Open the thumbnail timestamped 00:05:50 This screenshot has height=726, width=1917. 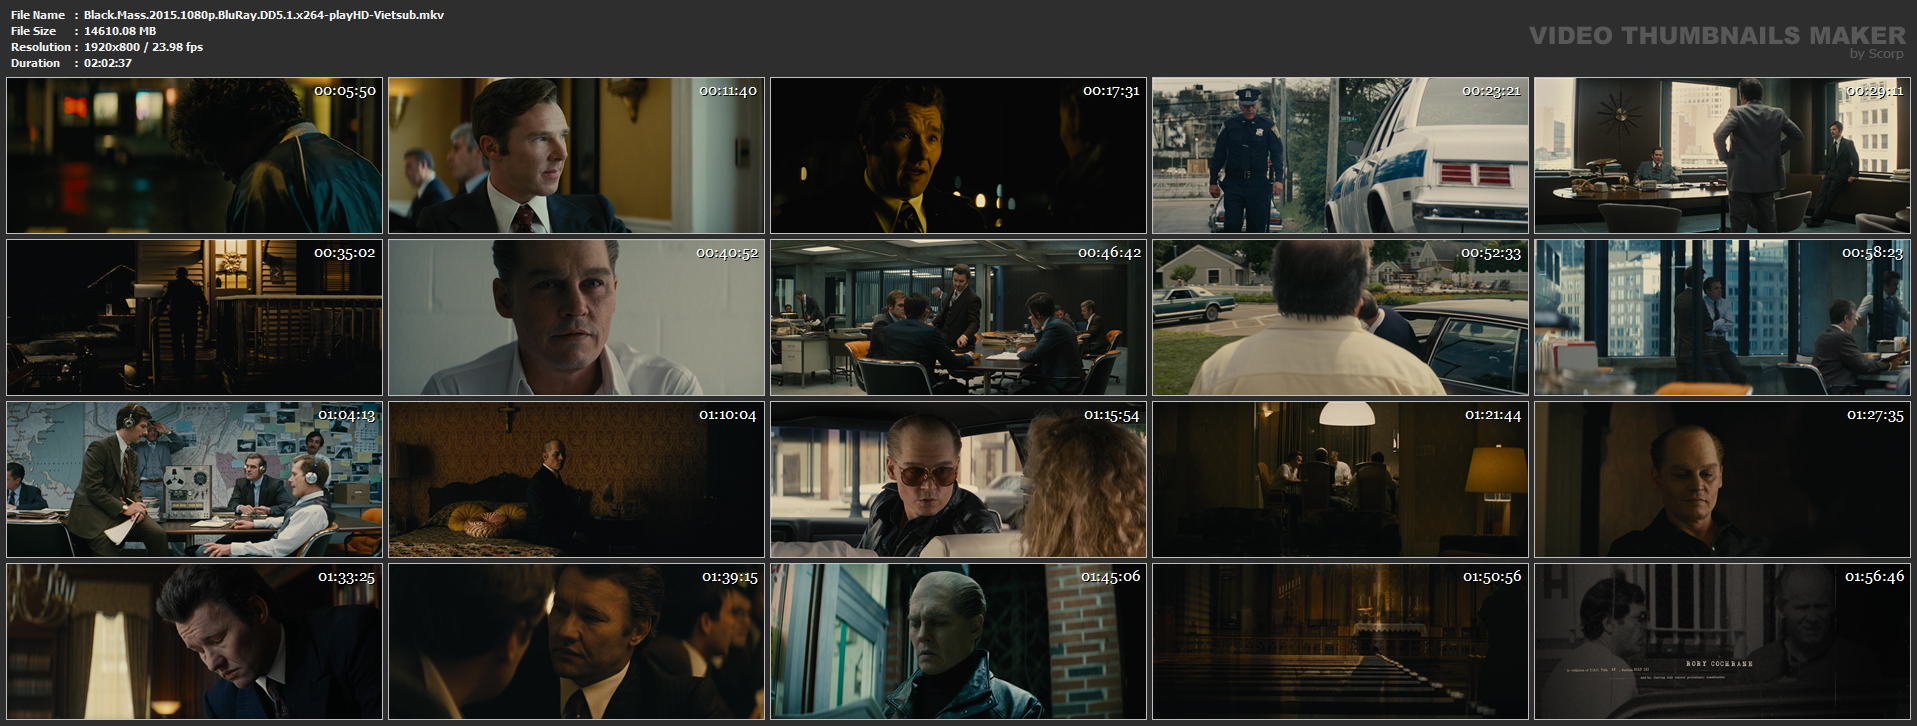tap(194, 155)
